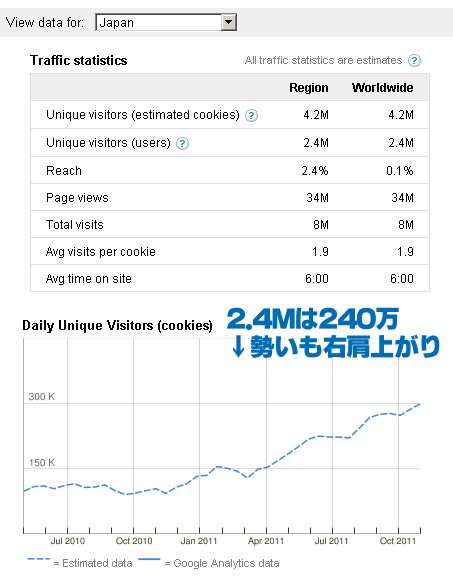Select the Estimated data legend entry
The image size is (453, 585).
[80, 562]
